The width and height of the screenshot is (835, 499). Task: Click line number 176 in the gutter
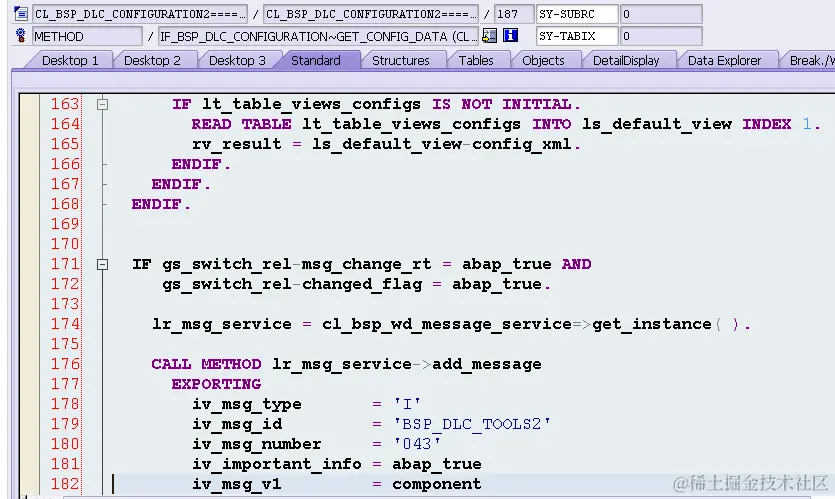65,364
